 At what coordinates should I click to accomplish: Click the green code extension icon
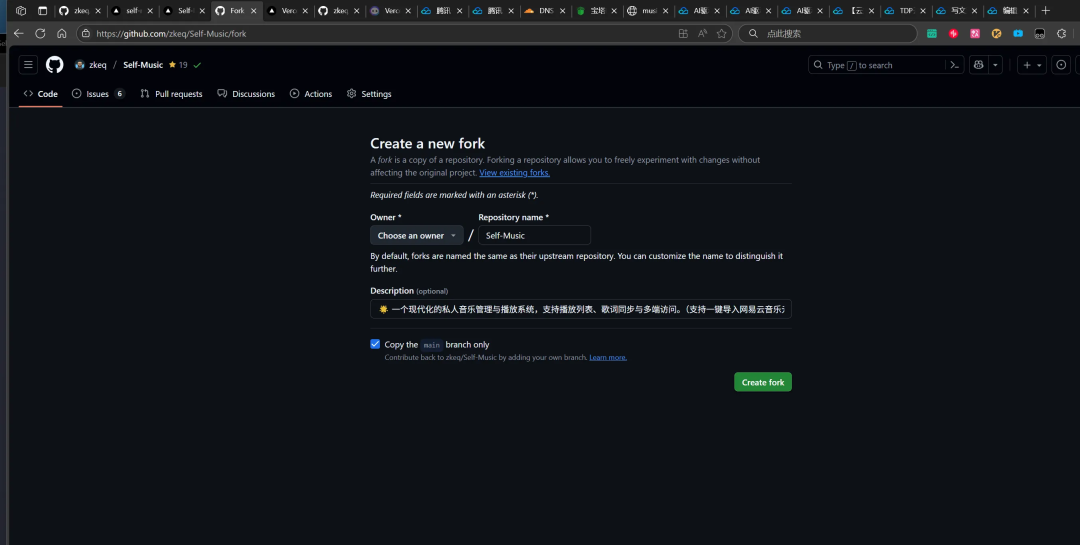(932, 33)
